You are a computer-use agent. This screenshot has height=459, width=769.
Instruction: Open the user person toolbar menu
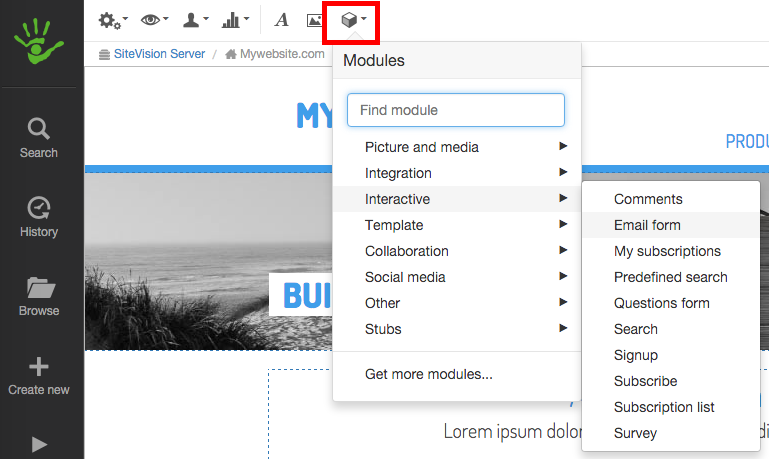pyautogui.click(x=195, y=20)
